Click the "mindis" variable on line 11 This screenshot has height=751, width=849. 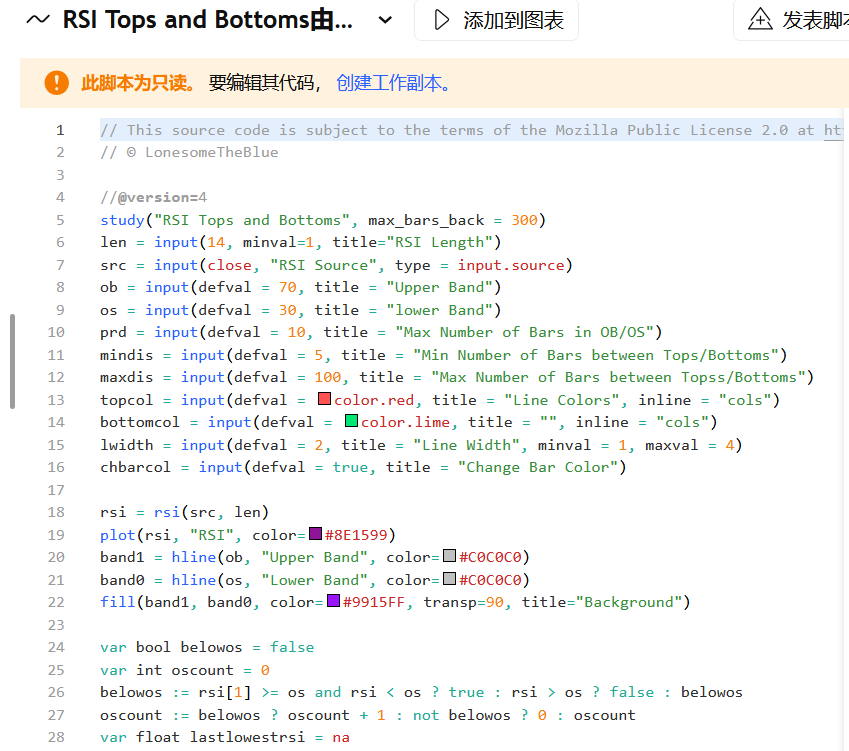[x=127, y=355]
